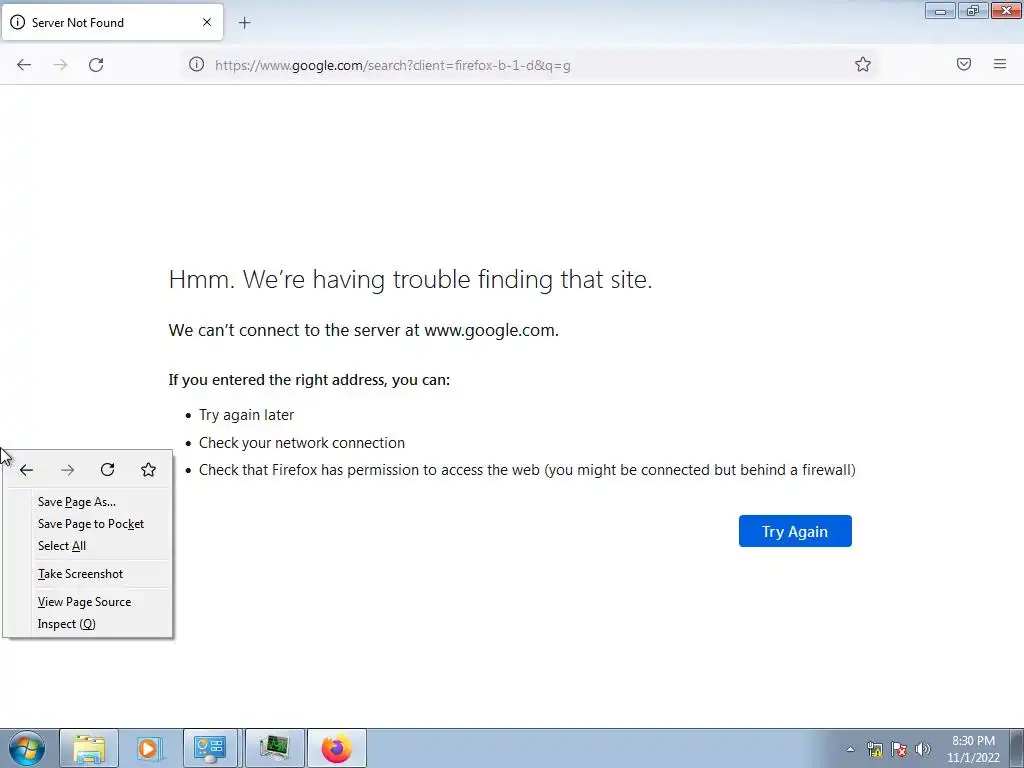The height and width of the screenshot is (768, 1024).
Task: Click the Show desktop strip on taskbar
Action: [1017, 748]
